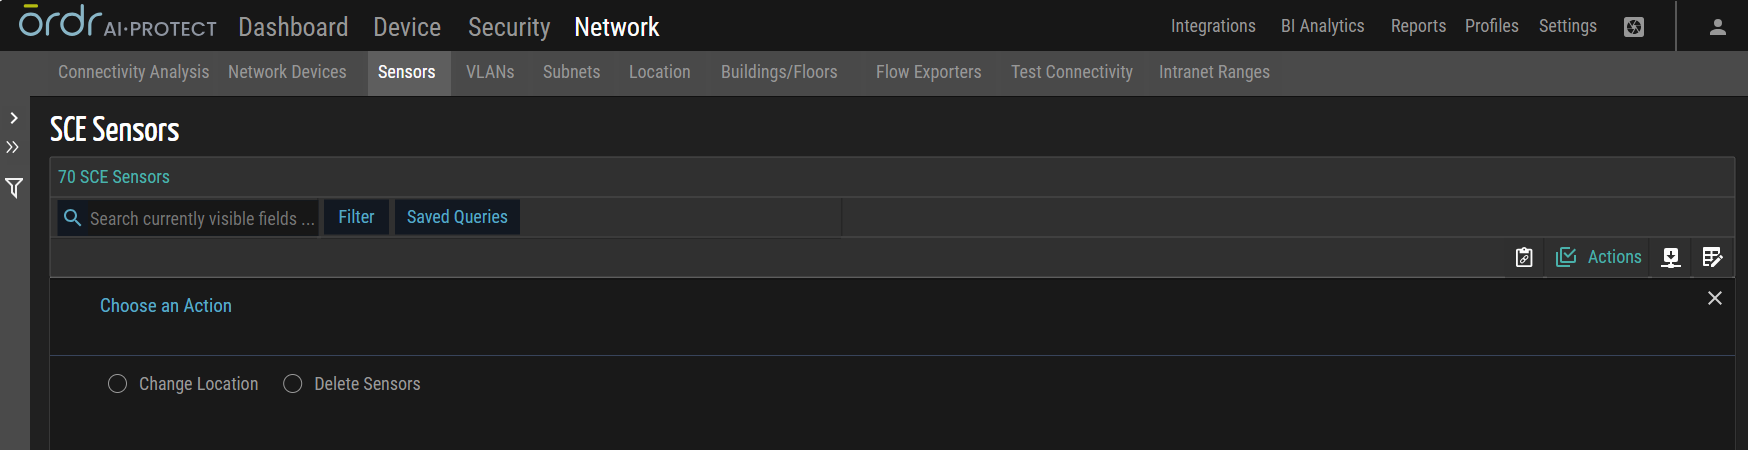Expand the sidebar fully with double chevron
The height and width of the screenshot is (450, 1748).
(13, 147)
